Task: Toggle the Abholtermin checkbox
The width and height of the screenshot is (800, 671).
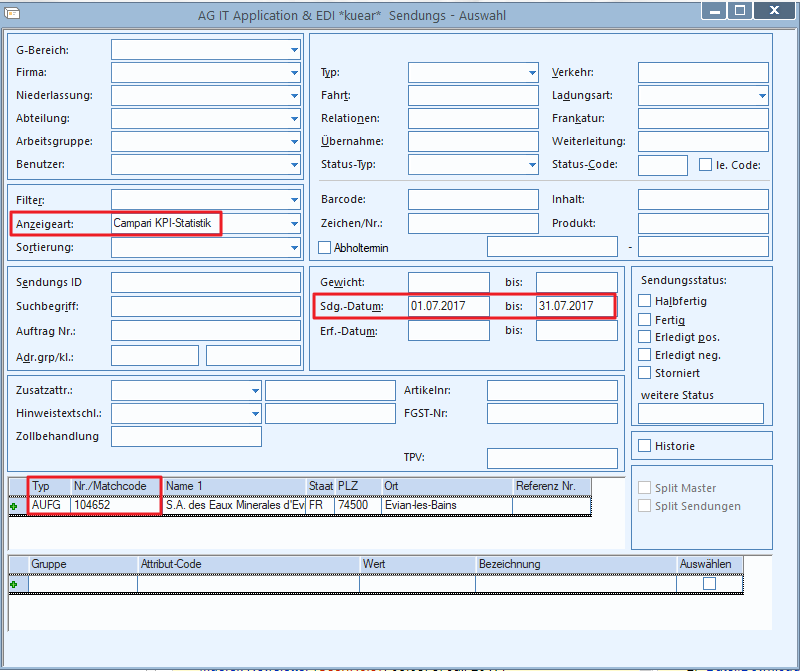Action: tap(324, 248)
